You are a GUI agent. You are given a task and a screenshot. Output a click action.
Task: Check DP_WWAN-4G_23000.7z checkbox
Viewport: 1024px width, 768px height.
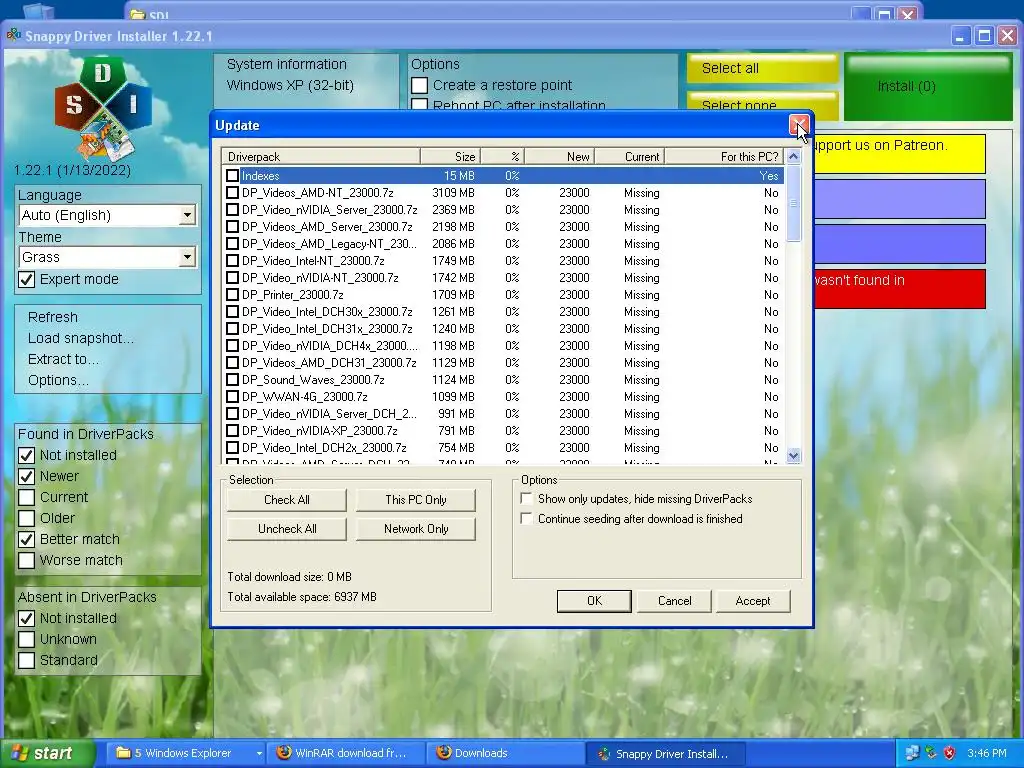[x=232, y=396]
